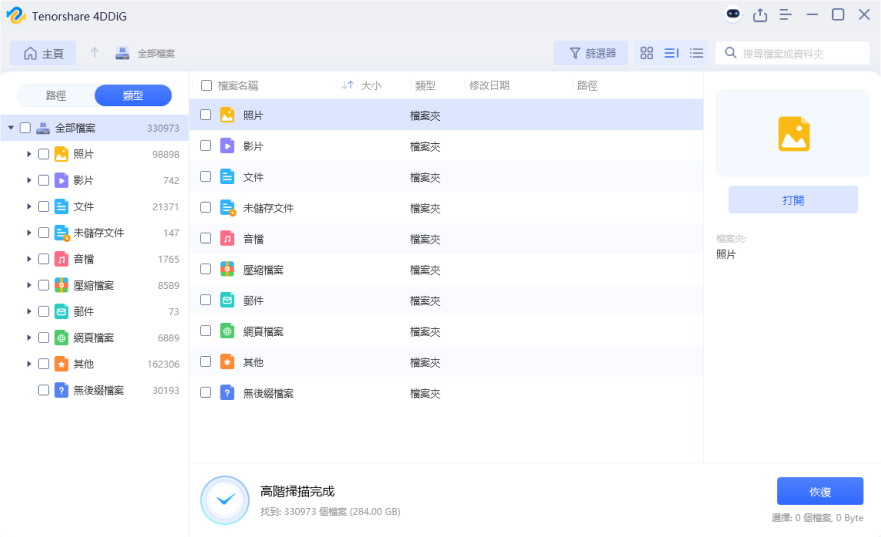Check the 照片 checkbox in sidebar tree
The width and height of the screenshot is (881, 537).
pyautogui.click(x=43, y=154)
